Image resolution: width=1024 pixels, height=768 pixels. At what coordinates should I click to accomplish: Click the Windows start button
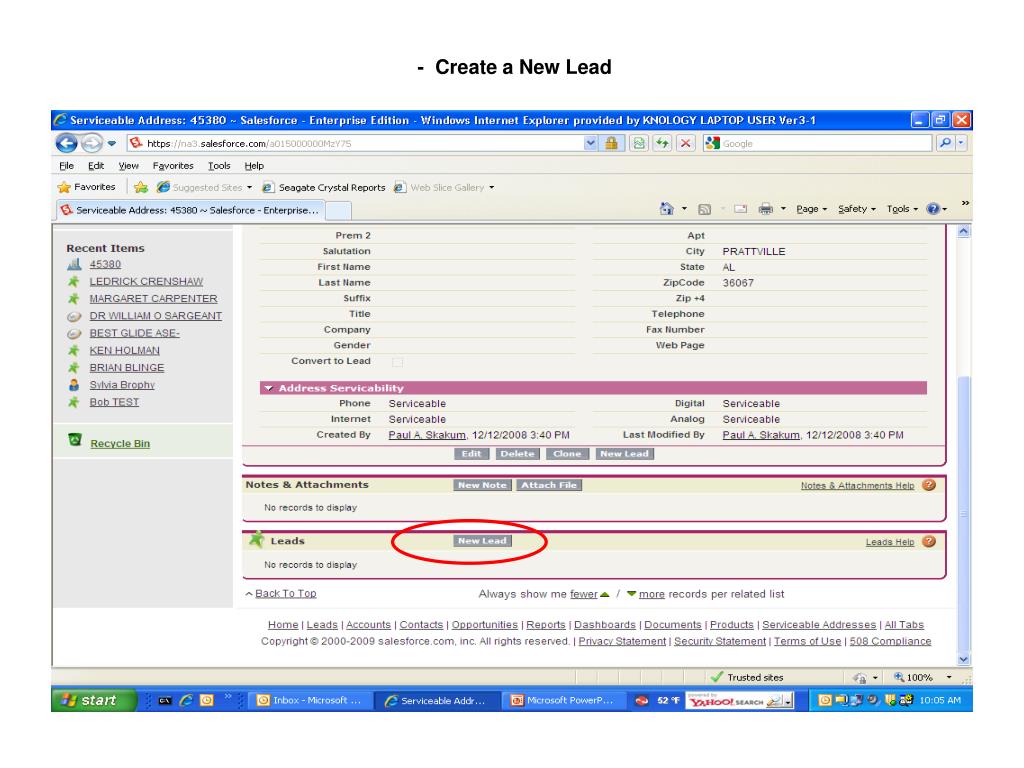[x=93, y=701]
